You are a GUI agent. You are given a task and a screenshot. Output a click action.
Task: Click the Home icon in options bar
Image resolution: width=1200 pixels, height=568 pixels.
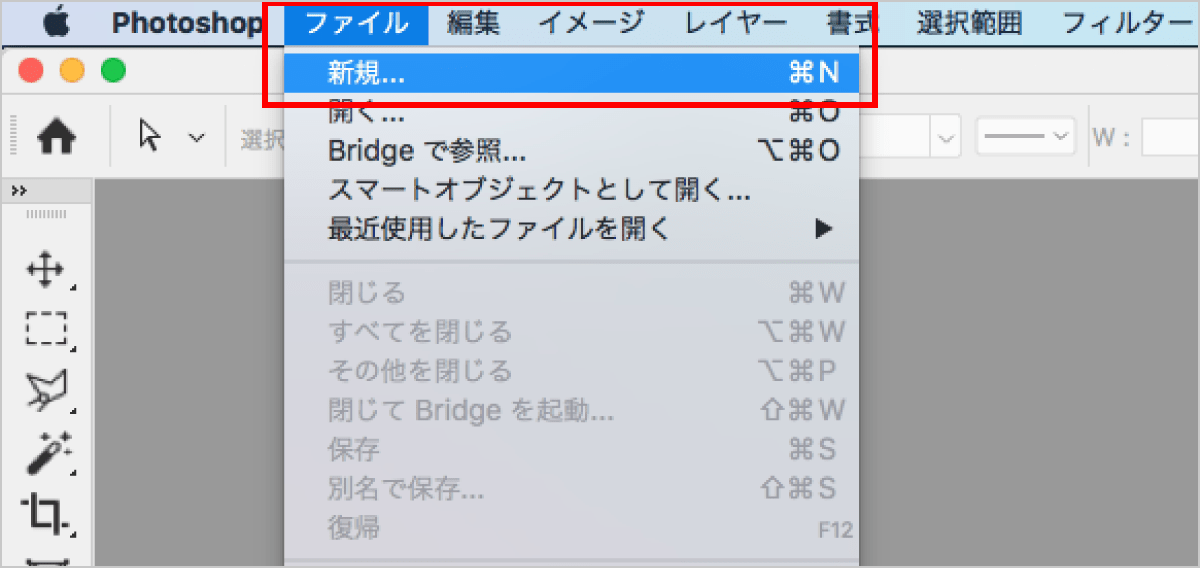pos(58,138)
